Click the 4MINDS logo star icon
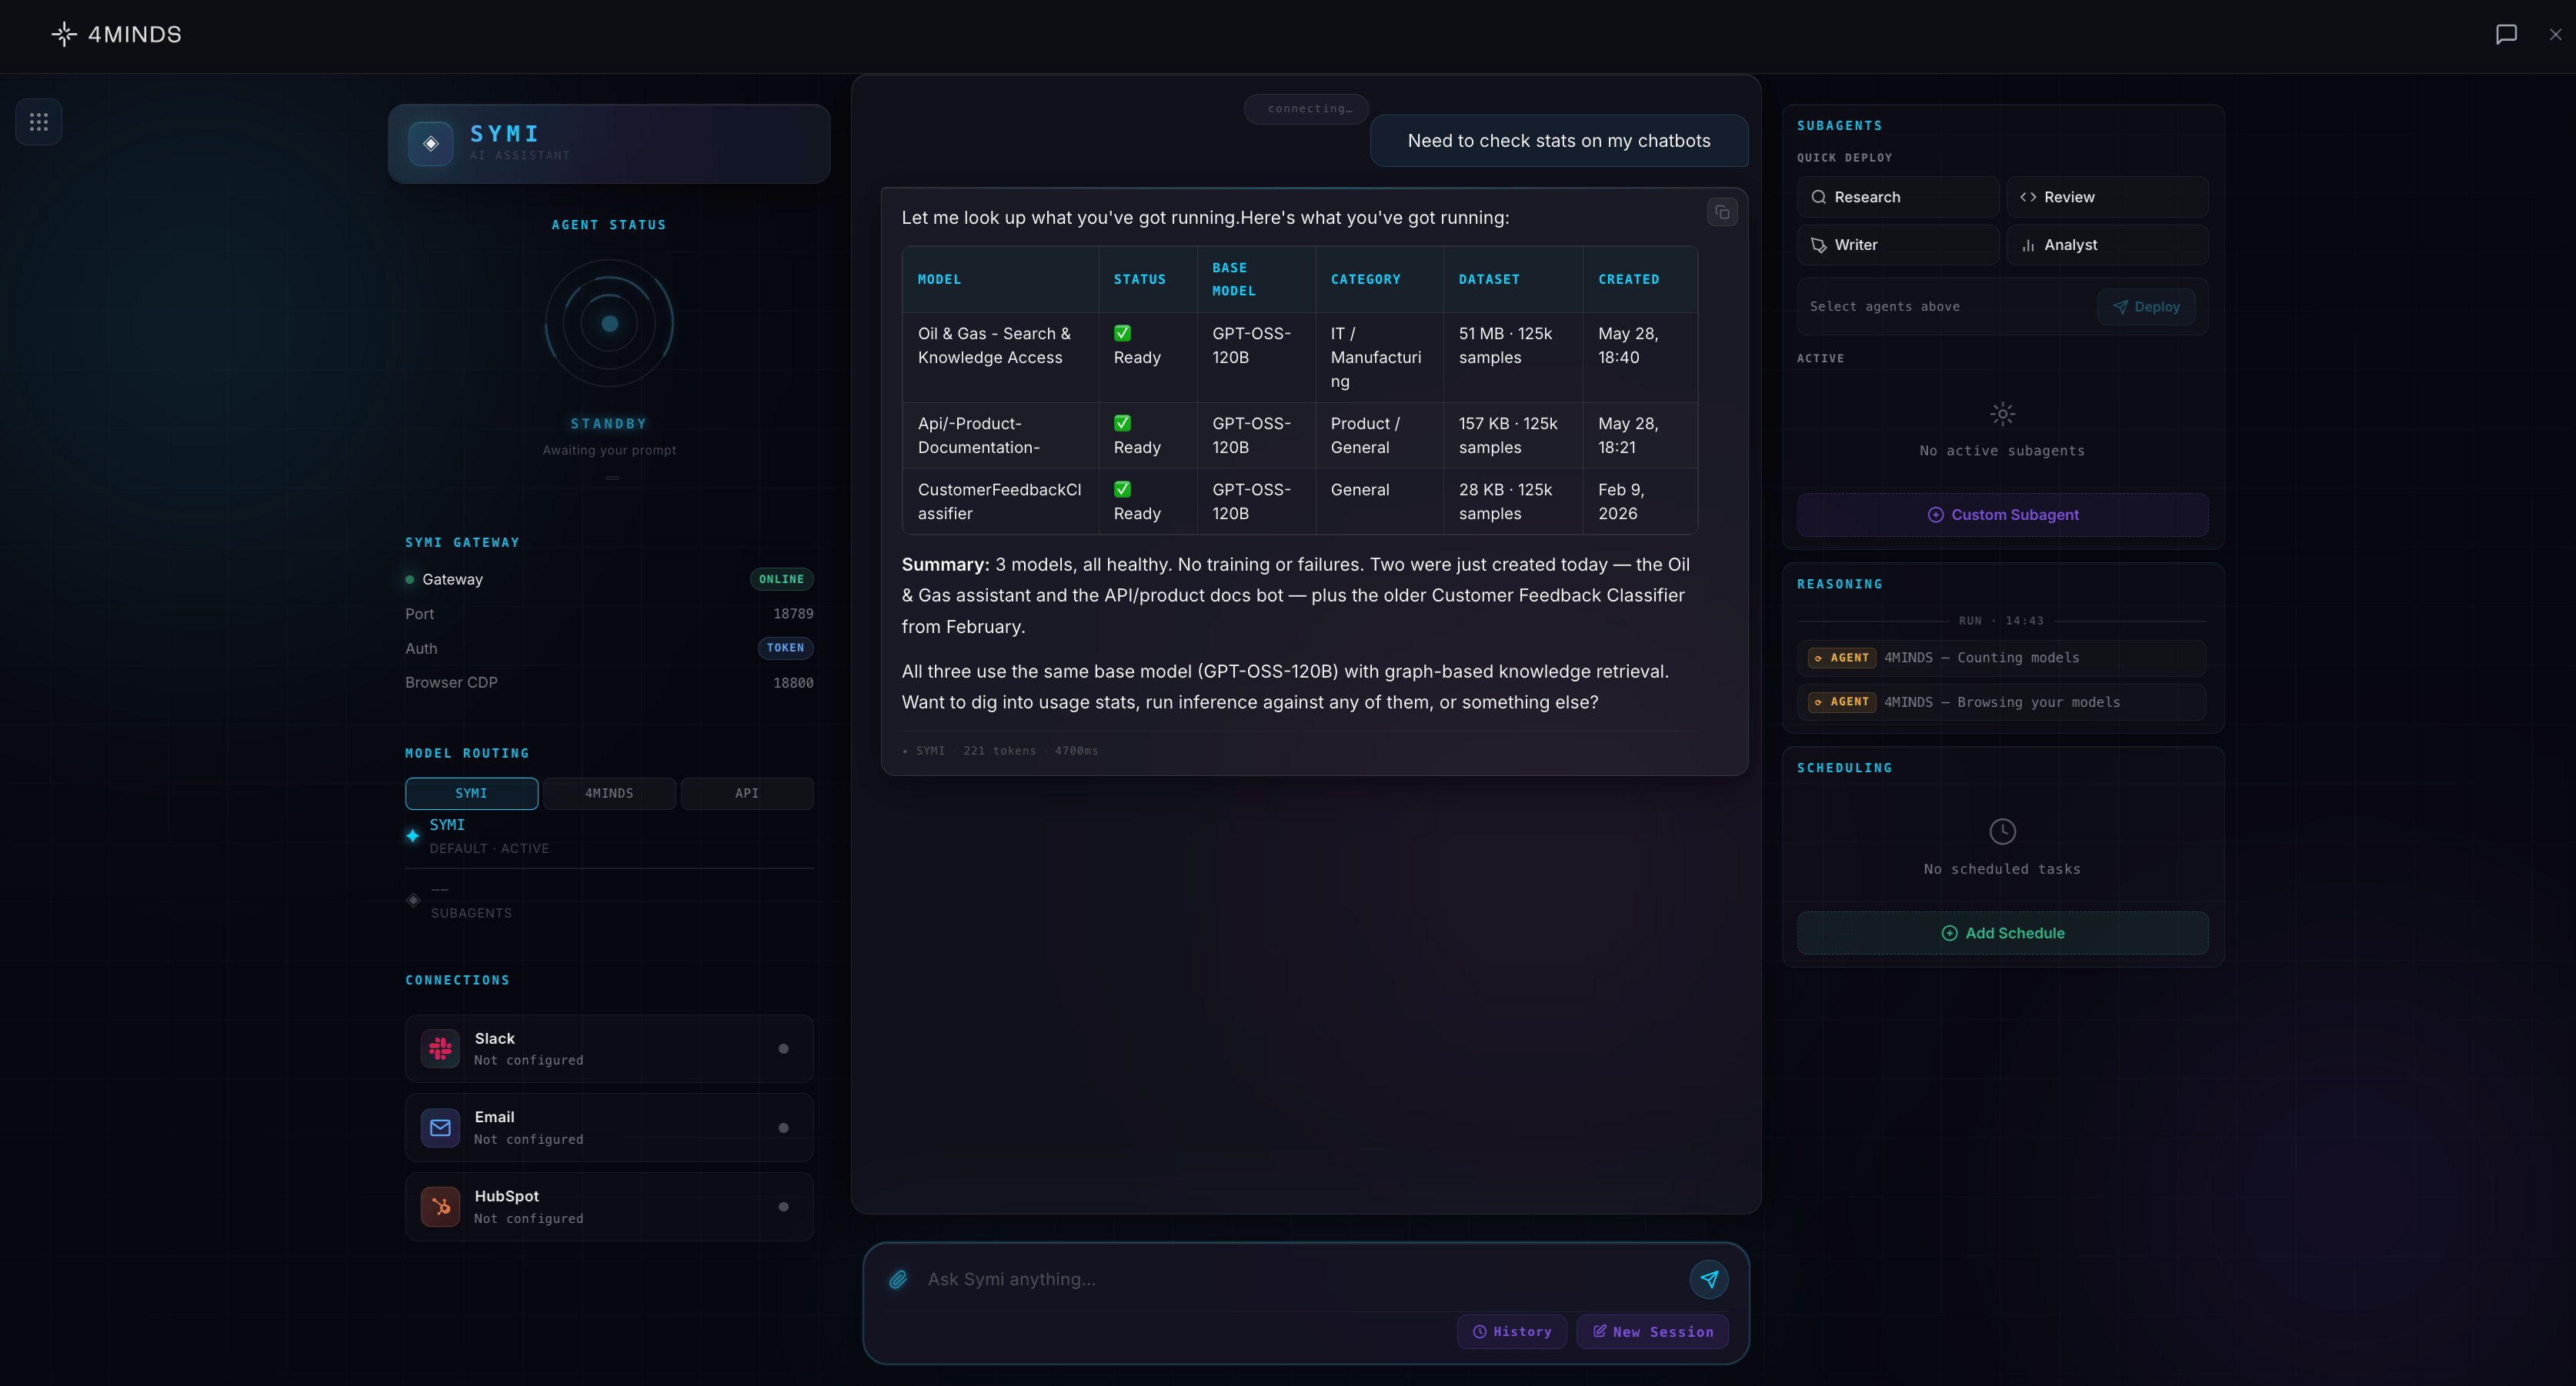2576x1386 pixels. coord(64,34)
